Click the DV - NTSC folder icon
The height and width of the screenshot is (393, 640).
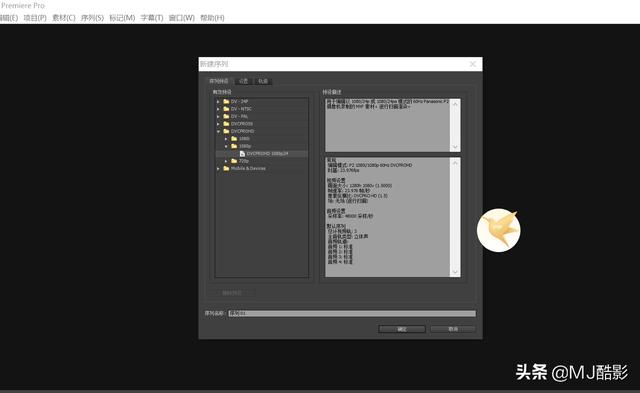pyautogui.click(x=226, y=109)
